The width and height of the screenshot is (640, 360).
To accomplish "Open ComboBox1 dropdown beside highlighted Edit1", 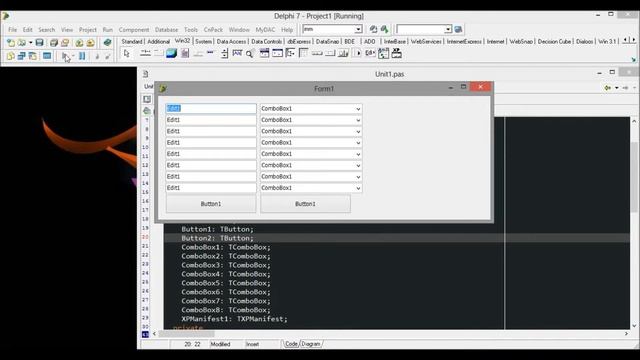I will tap(358, 109).
